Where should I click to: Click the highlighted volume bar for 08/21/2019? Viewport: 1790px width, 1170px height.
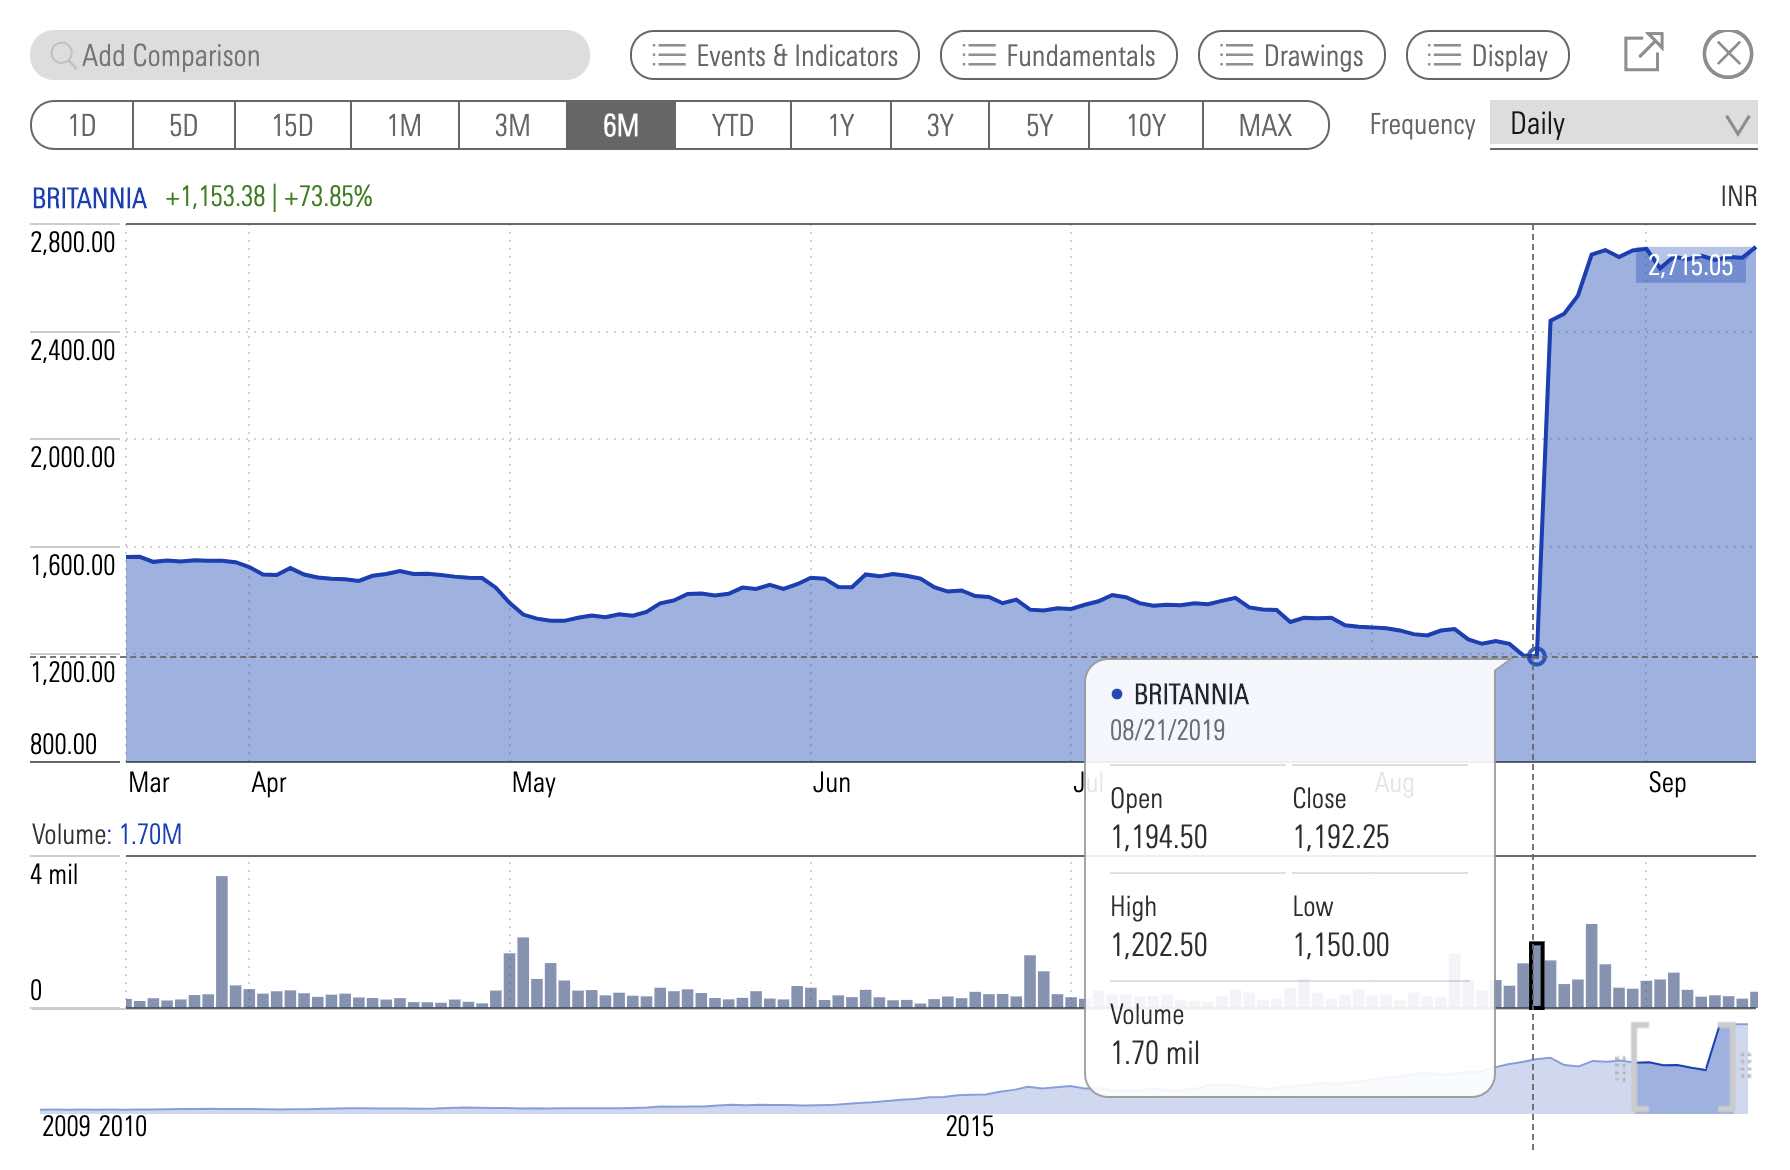click(x=1537, y=975)
